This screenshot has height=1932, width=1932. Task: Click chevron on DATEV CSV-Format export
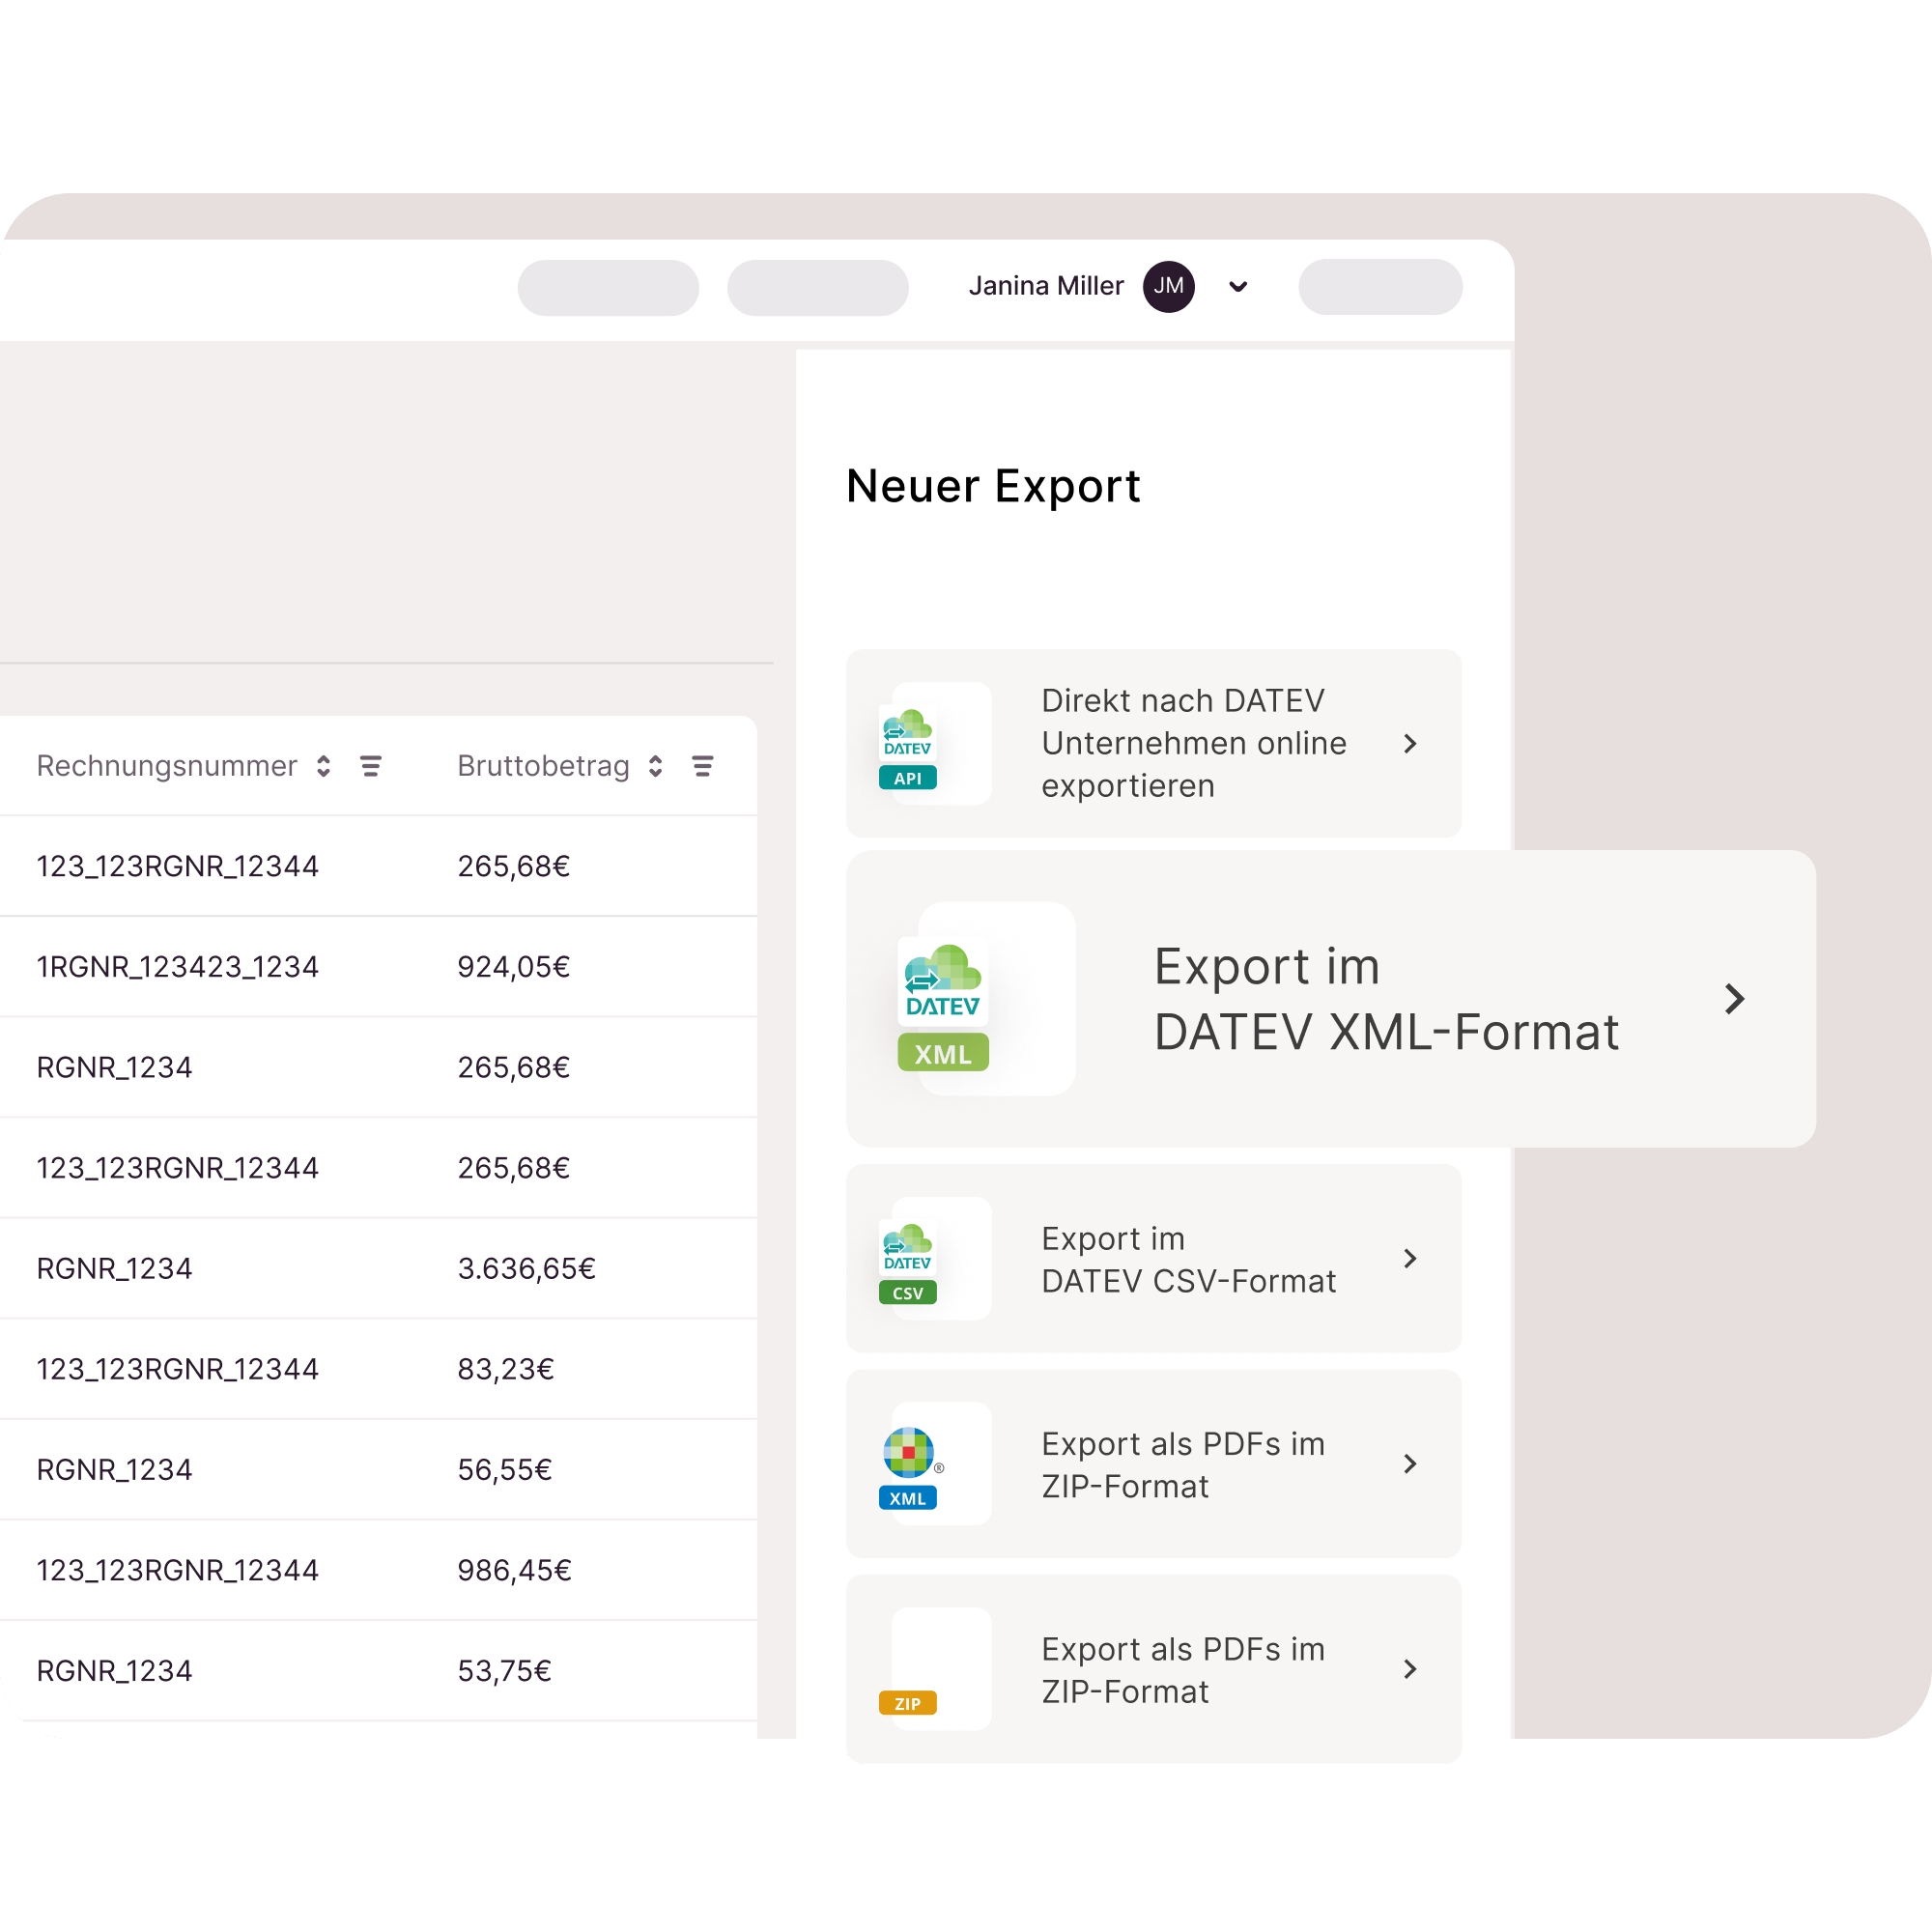(1410, 1259)
